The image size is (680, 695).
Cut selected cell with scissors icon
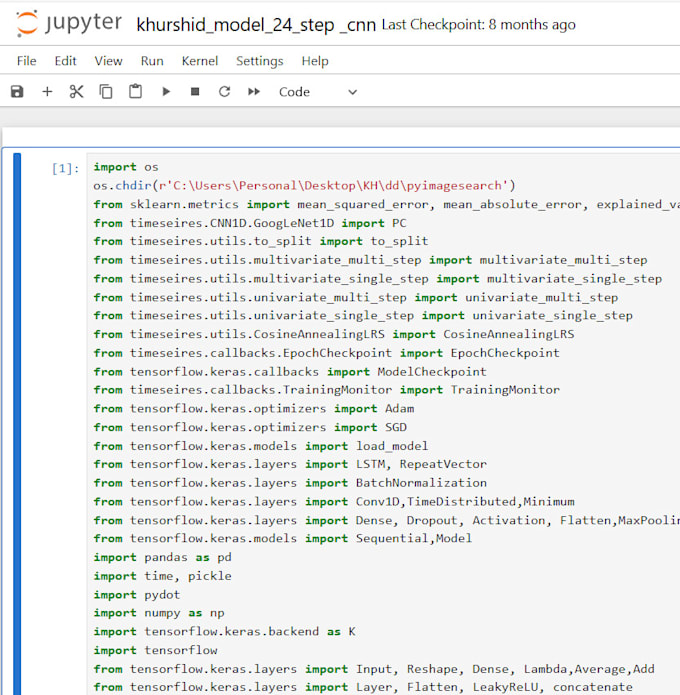(x=76, y=92)
